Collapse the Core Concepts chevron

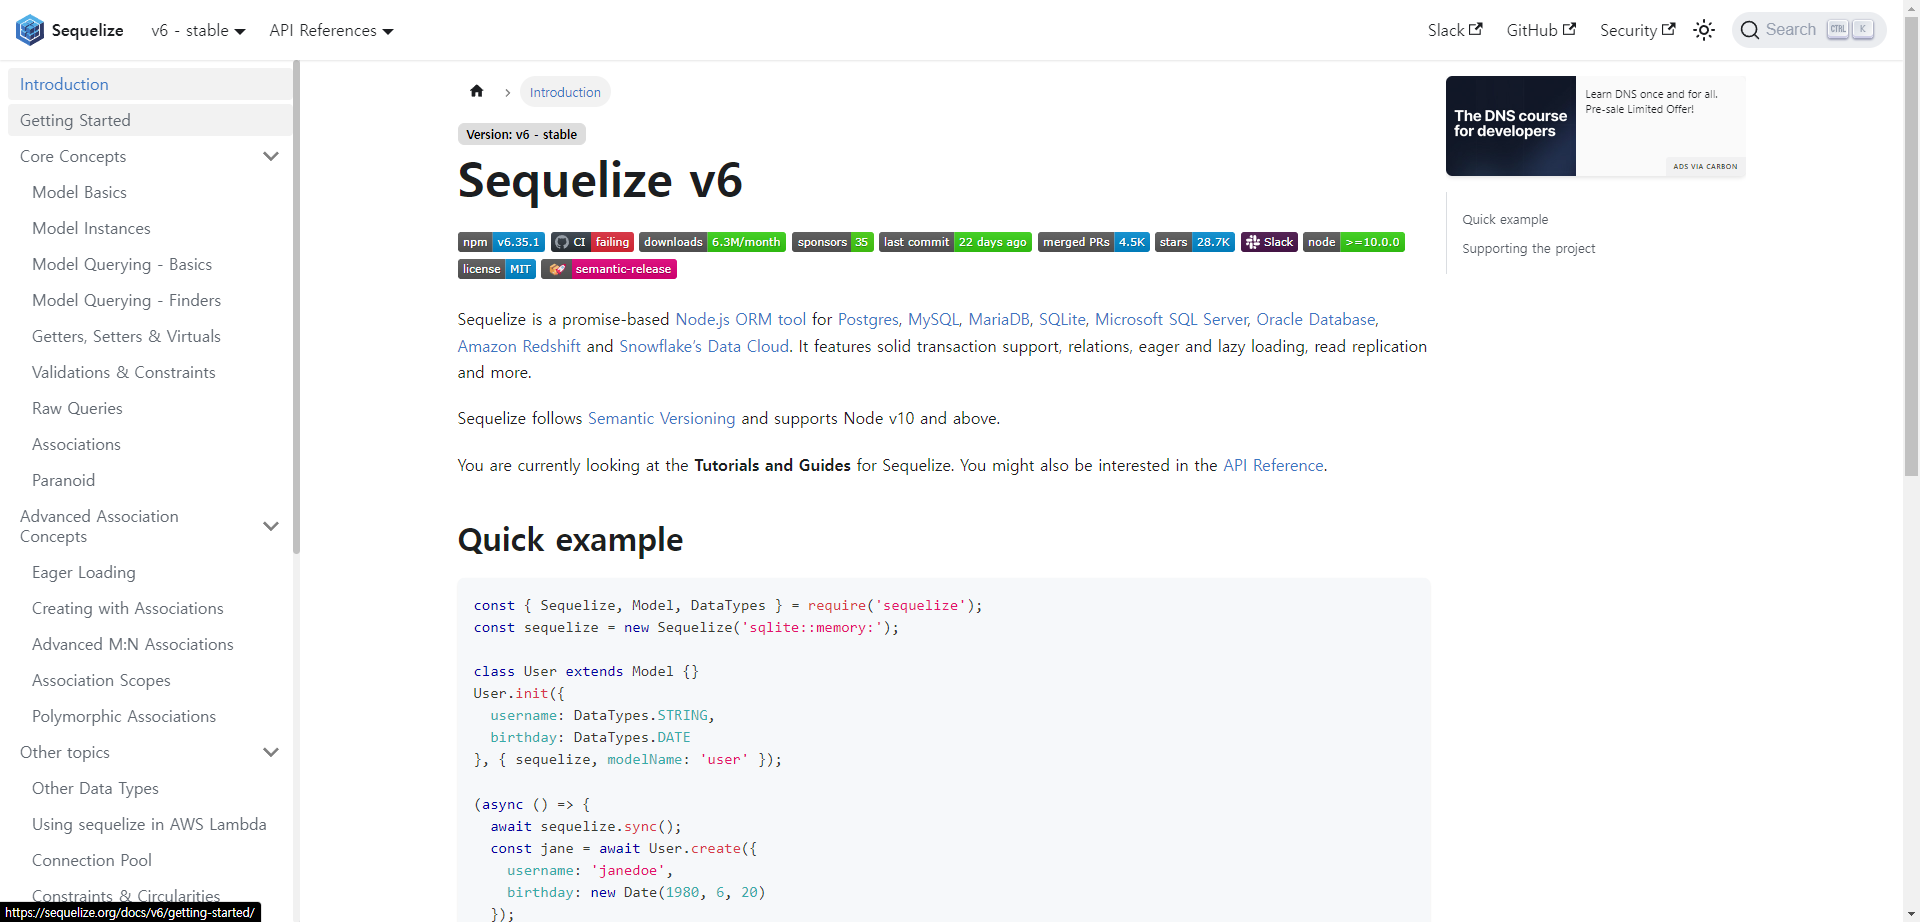(270, 156)
